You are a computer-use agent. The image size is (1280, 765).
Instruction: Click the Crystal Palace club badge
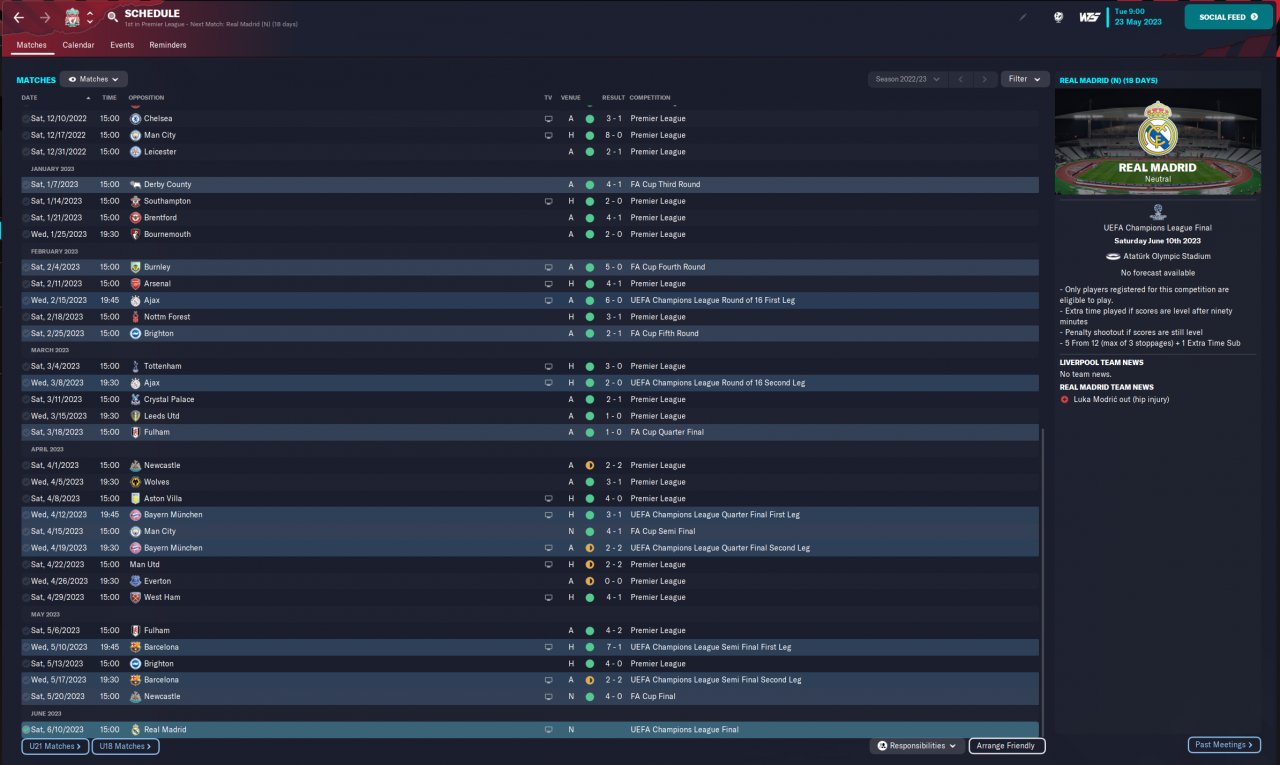135,399
